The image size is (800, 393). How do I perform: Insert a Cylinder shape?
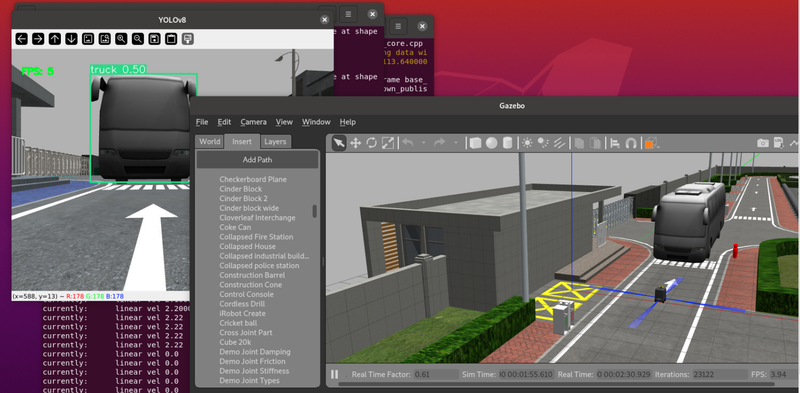507,143
